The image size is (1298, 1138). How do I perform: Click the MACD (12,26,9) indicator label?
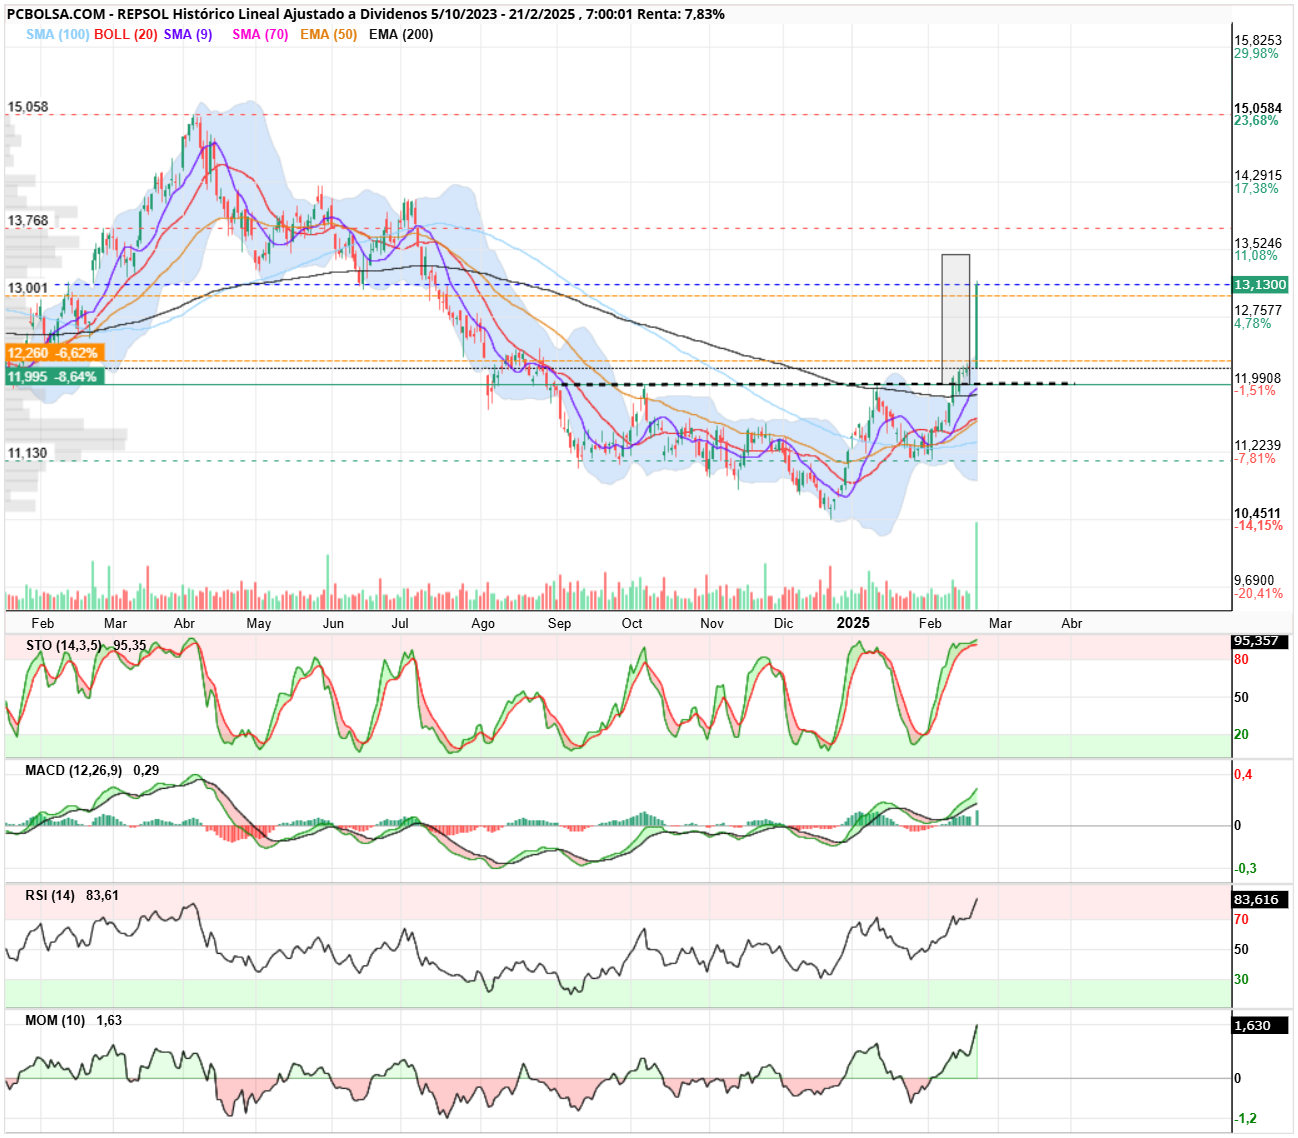(x=75, y=770)
